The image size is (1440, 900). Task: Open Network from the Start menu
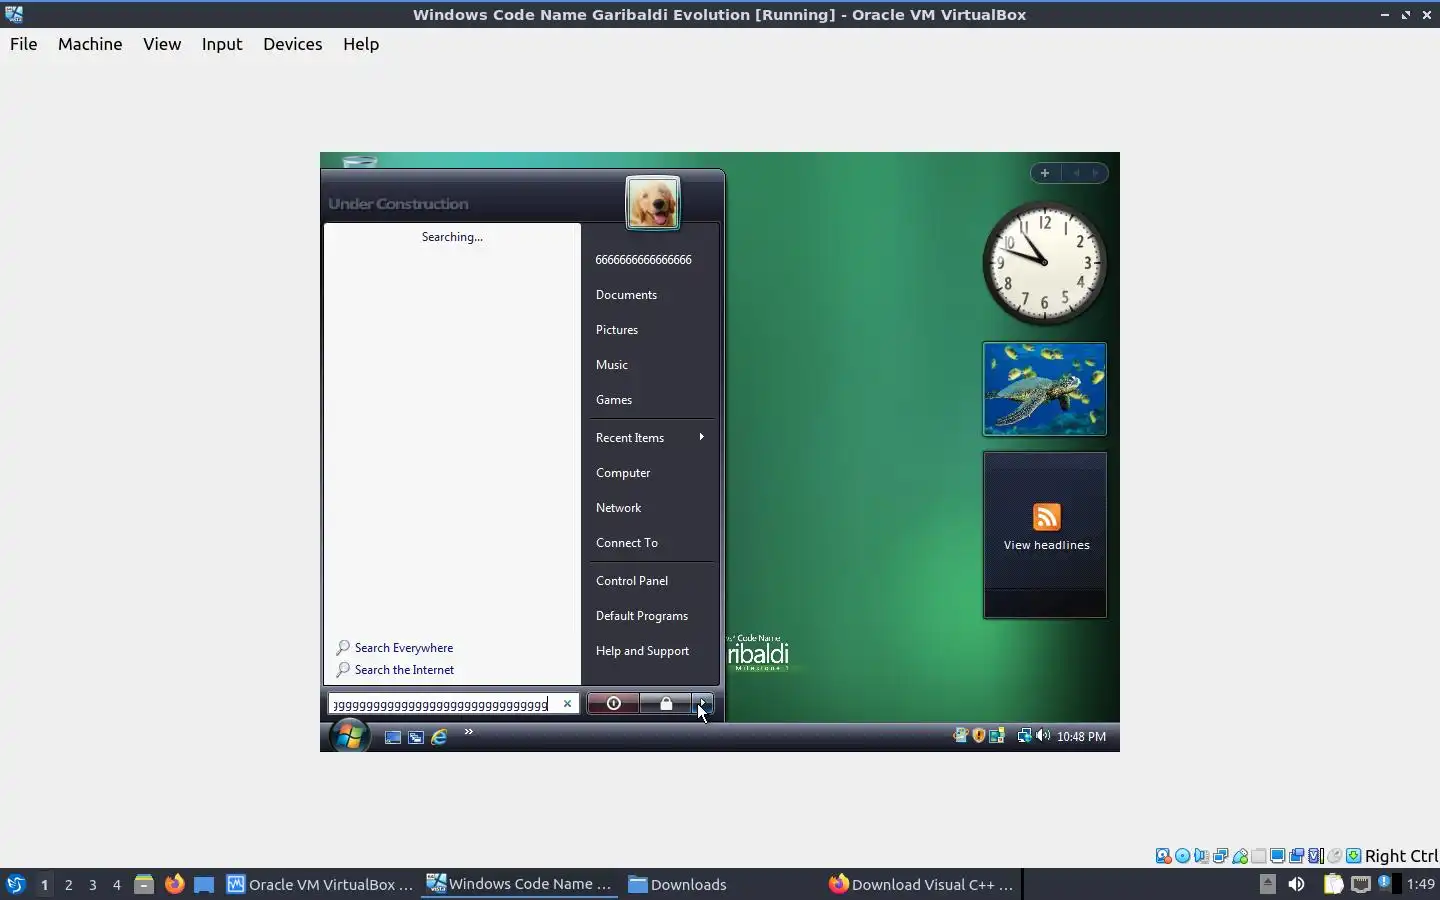(619, 508)
